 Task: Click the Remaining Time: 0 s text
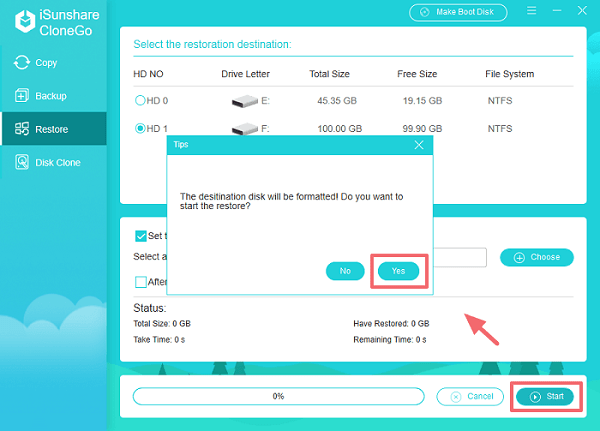[x=390, y=340]
